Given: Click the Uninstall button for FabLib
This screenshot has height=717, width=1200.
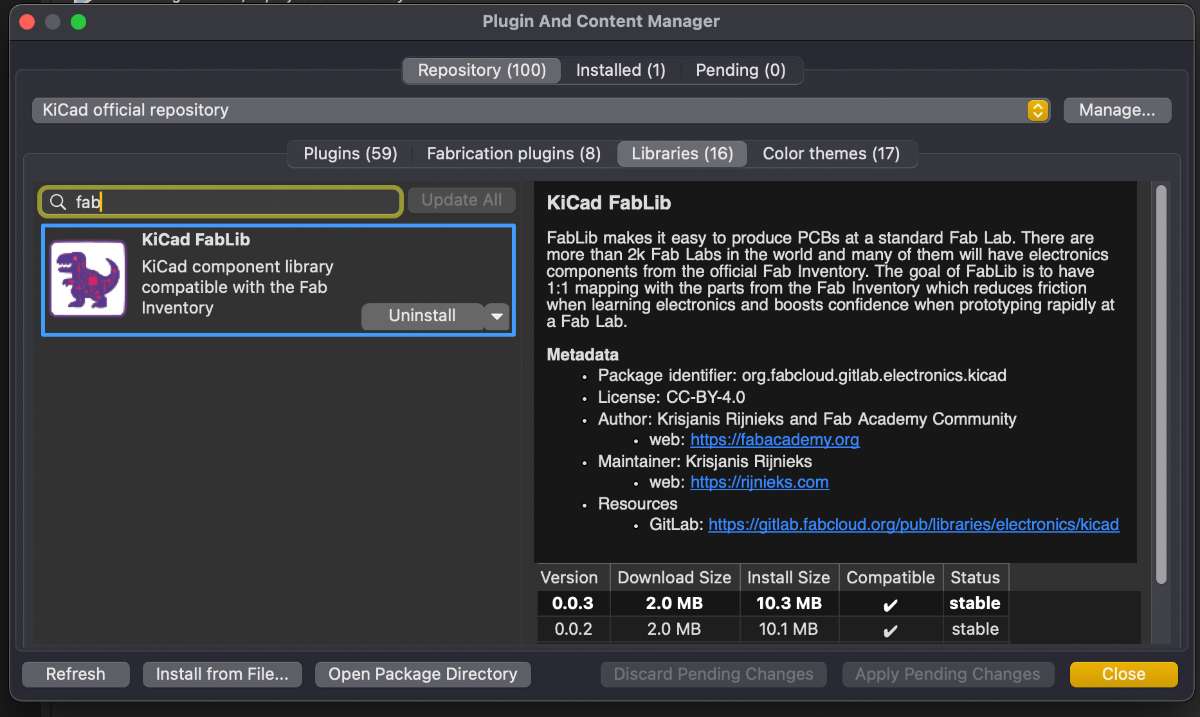Looking at the screenshot, I should tap(421, 316).
